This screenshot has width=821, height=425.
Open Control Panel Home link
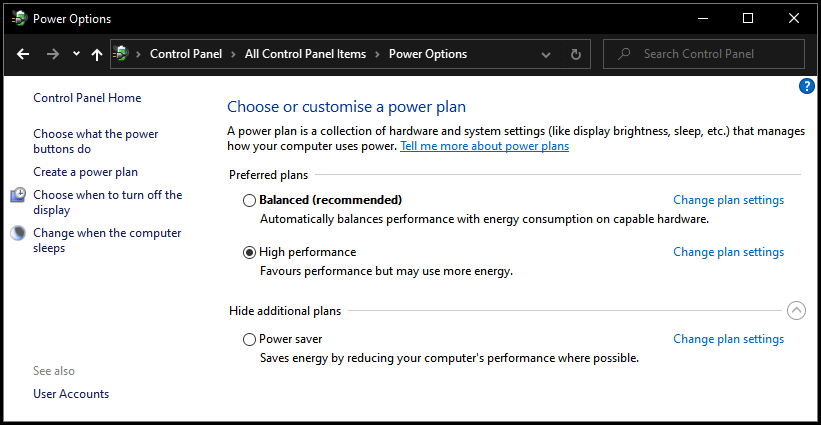coord(87,98)
